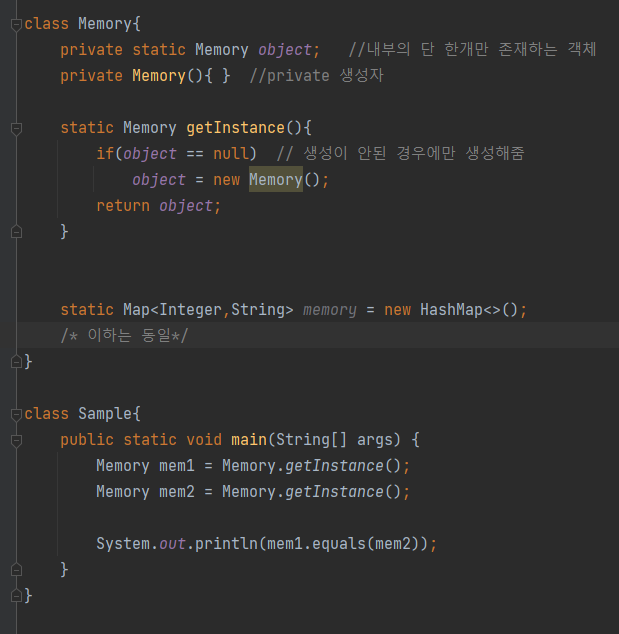Click the 'Sample' class name
The image size is (619, 634).
pos(105,414)
